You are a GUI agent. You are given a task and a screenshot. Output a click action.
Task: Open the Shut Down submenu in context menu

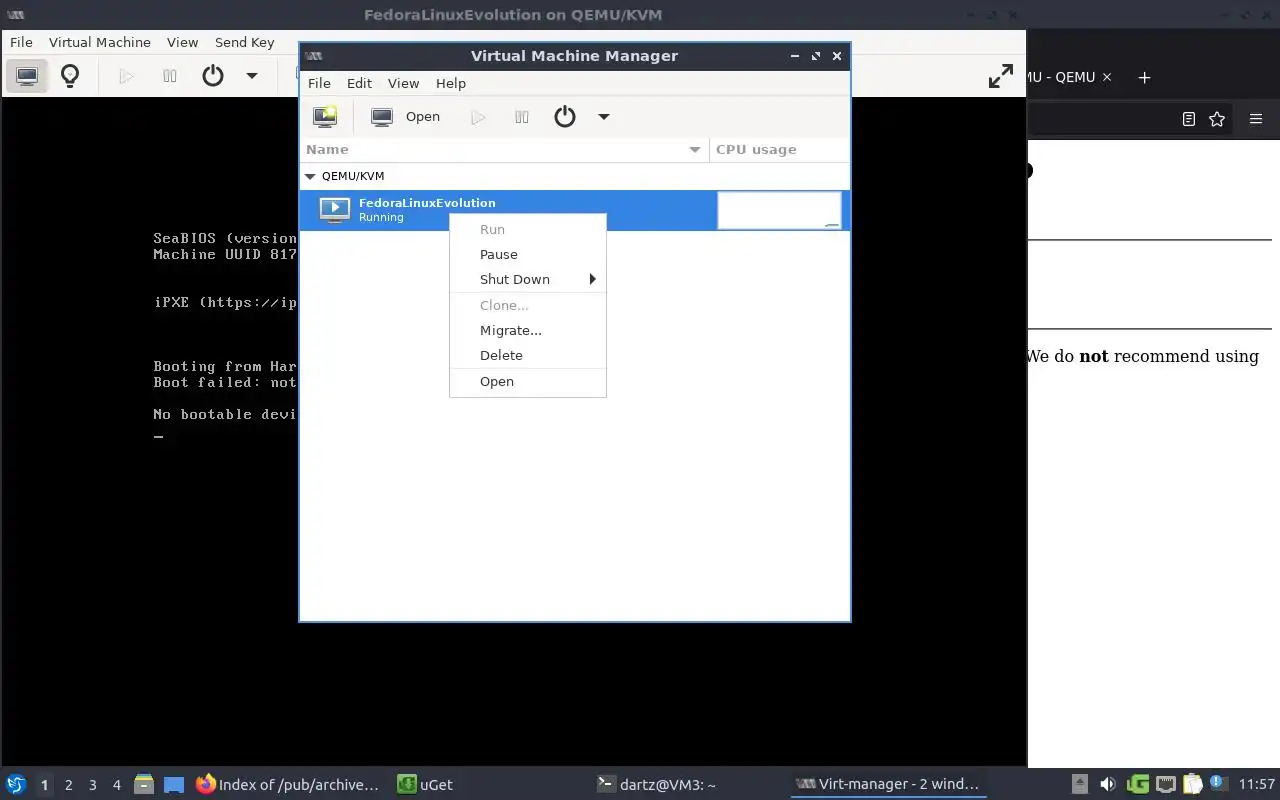(527, 279)
